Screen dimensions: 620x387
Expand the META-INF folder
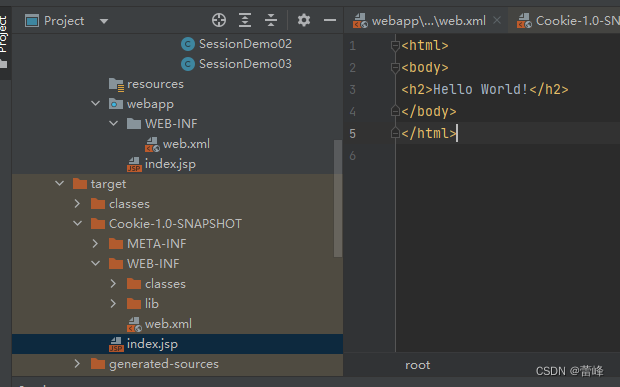pos(95,244)
